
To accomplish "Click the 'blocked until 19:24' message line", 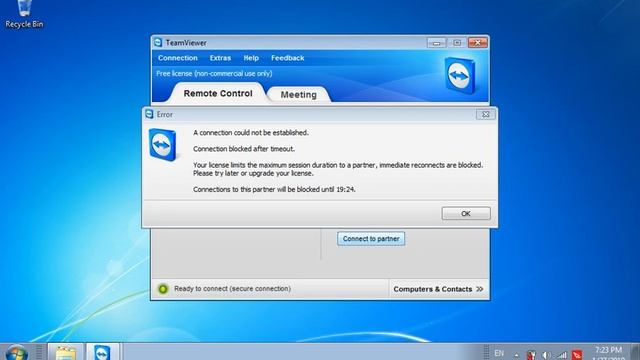I will tap(274, 189).
